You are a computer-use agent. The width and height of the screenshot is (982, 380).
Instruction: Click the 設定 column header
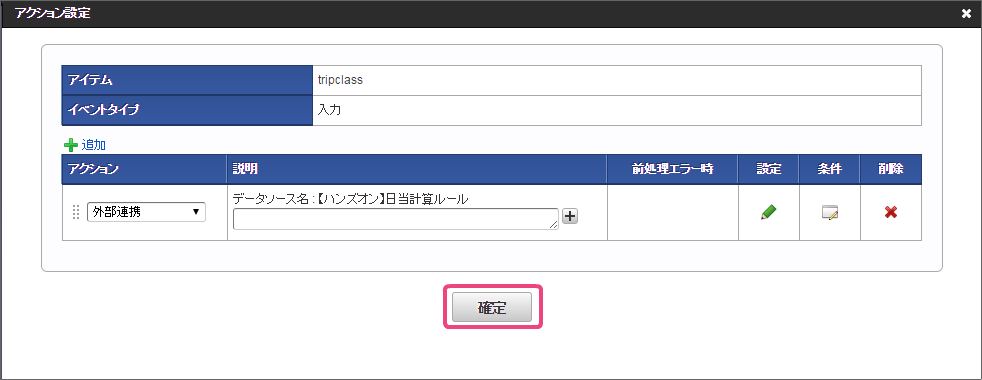click(x=768, y=169)
